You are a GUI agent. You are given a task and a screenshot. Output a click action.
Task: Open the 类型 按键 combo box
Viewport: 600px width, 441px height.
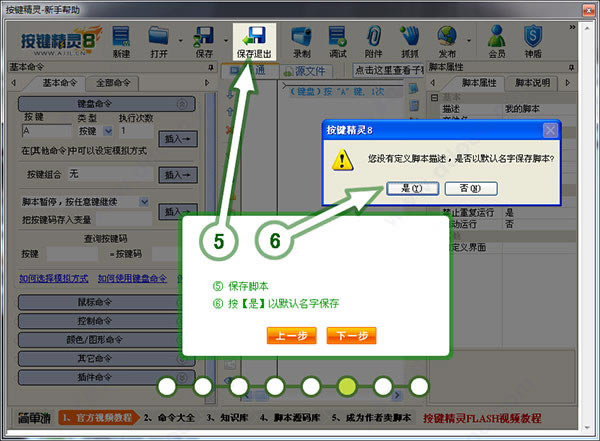coord(108,131)
